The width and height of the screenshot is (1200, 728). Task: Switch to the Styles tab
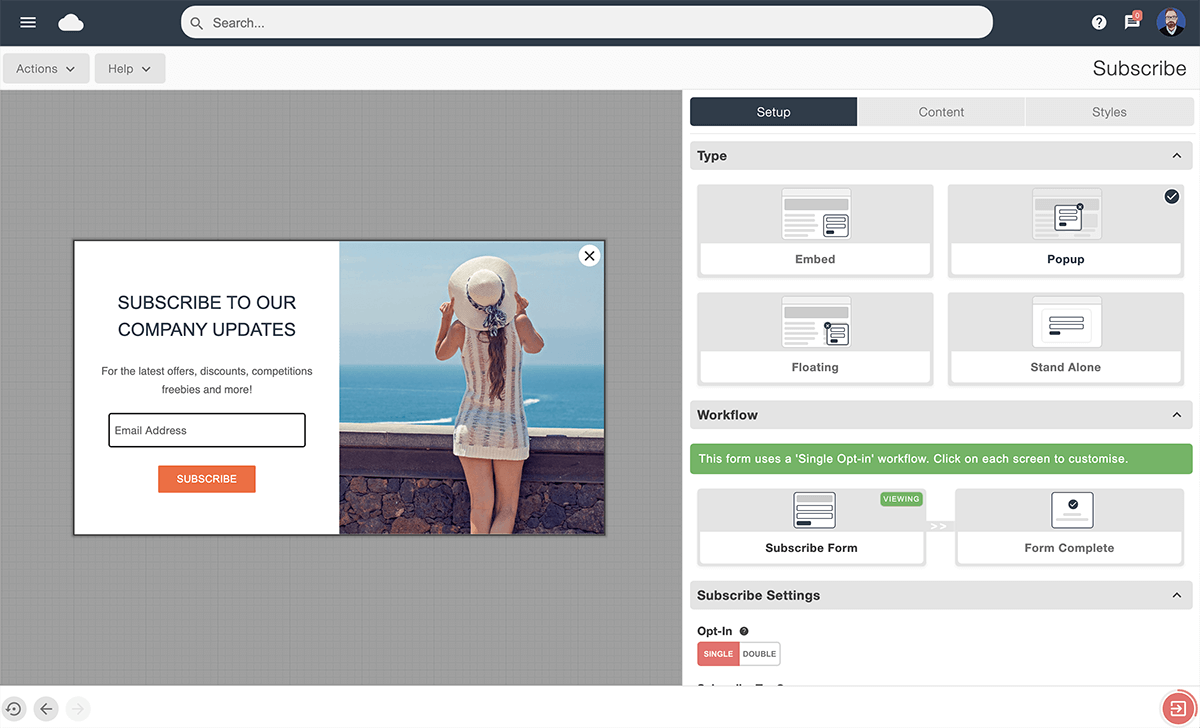click(1109, 112)
